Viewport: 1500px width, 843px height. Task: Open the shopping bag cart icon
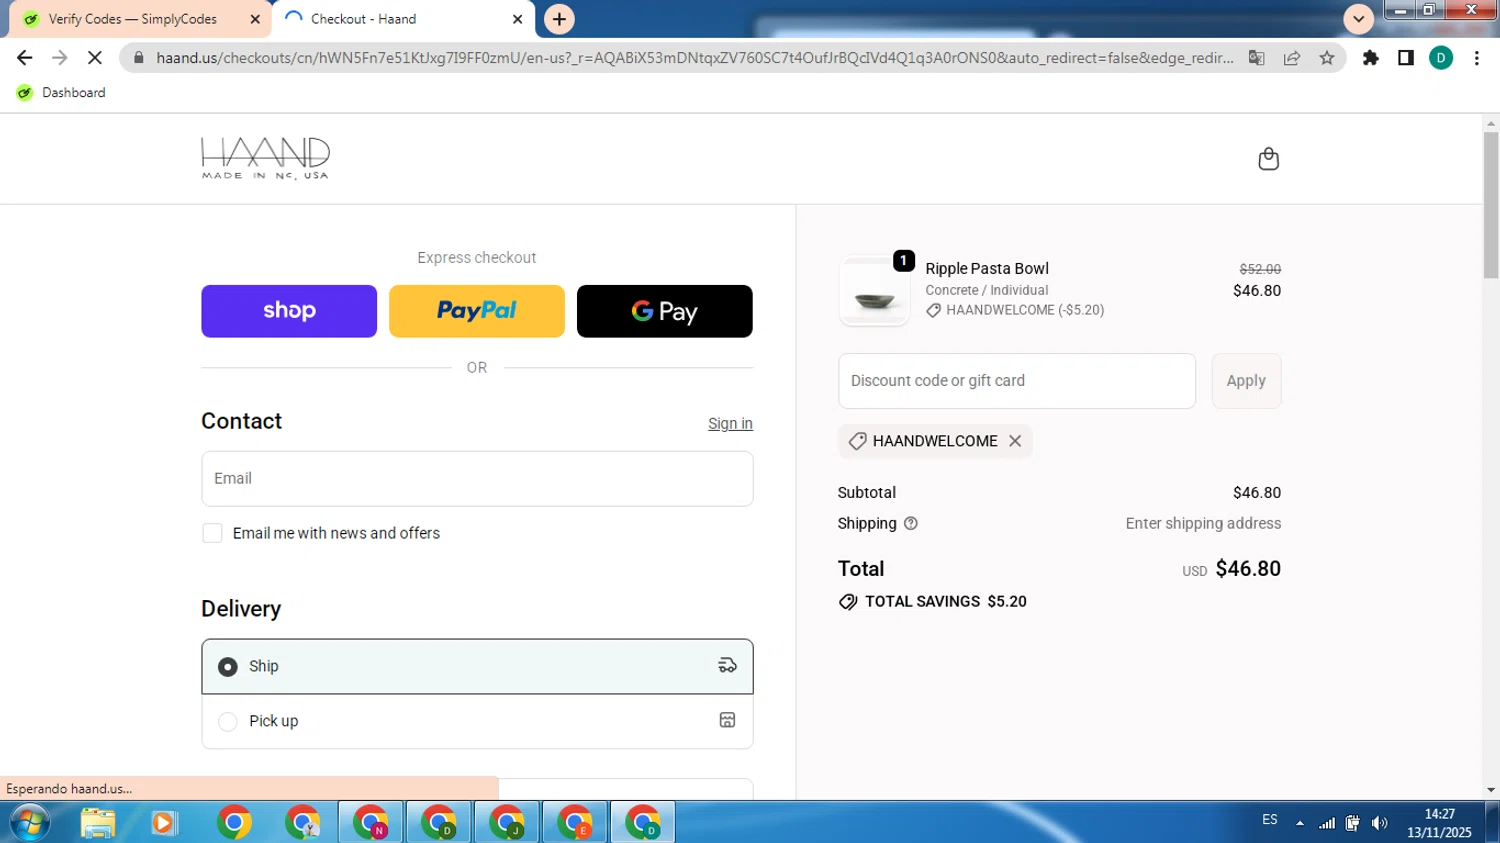[1268, 159]
